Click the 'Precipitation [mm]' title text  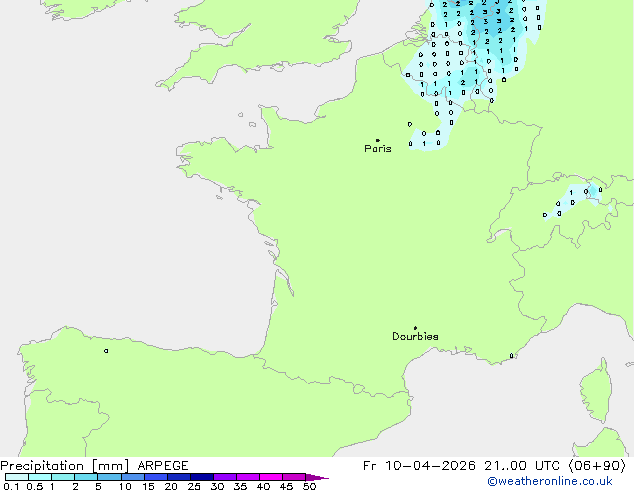65,466
